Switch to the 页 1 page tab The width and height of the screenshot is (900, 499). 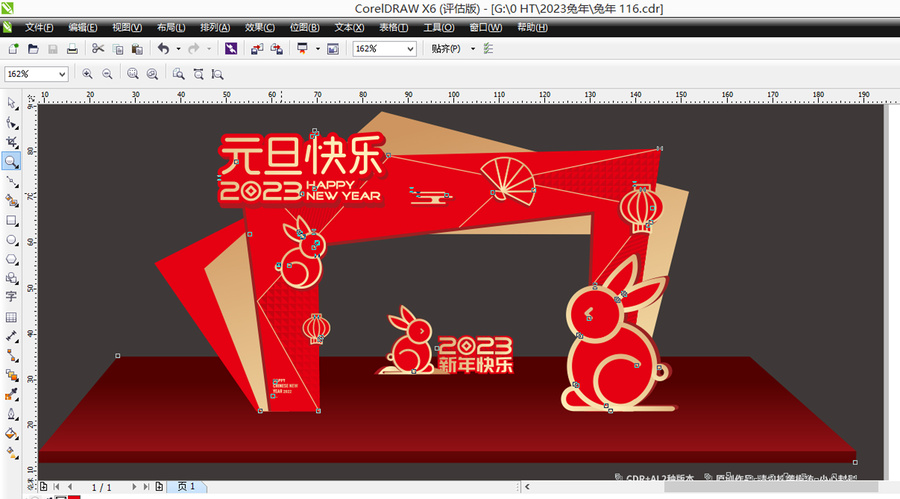click(x=187, y=486)
